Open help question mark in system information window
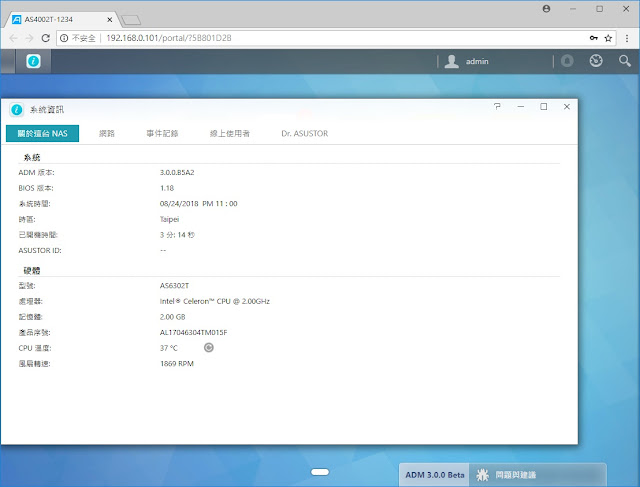This screenshot has height=487, width=640. tap(497, 107)
